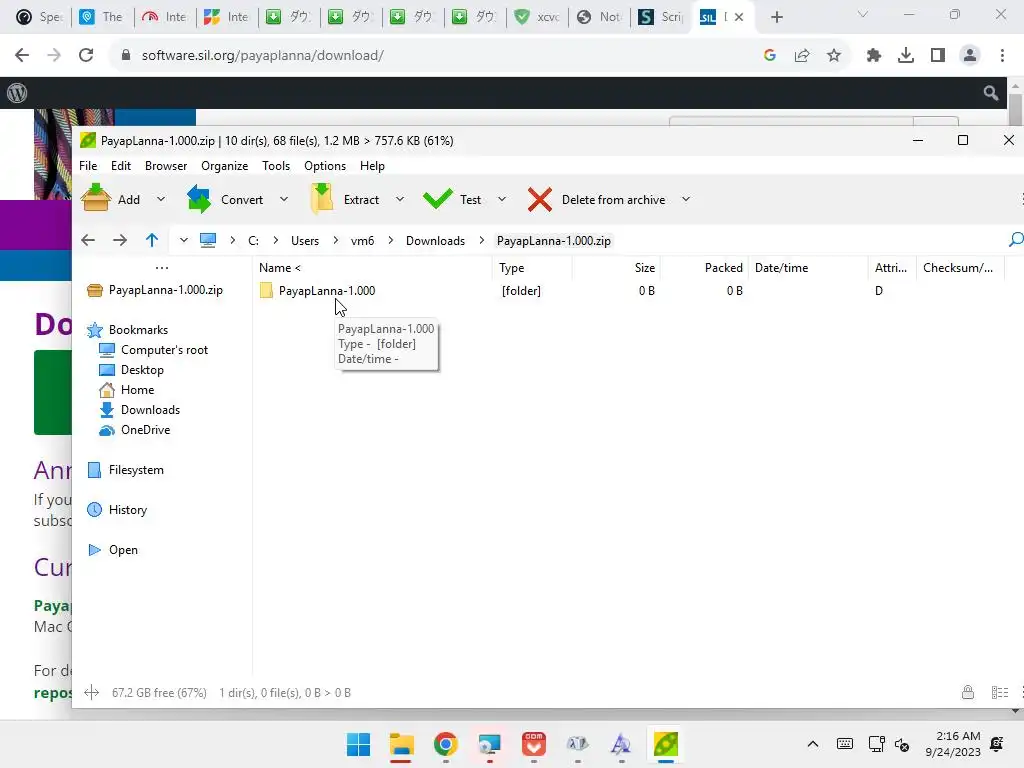Open Home bookmark
Image resolution: width=1024 pixels, height=768 pixels.
click(x=137, y=390)
